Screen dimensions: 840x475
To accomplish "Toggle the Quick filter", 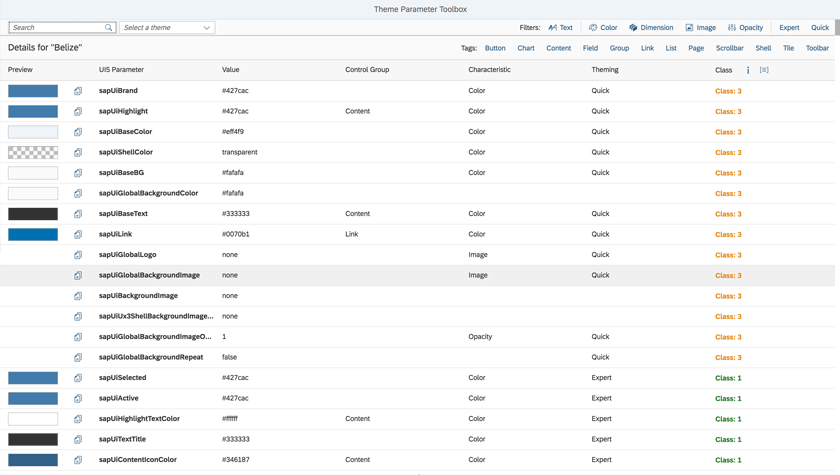I will point(820,27).
